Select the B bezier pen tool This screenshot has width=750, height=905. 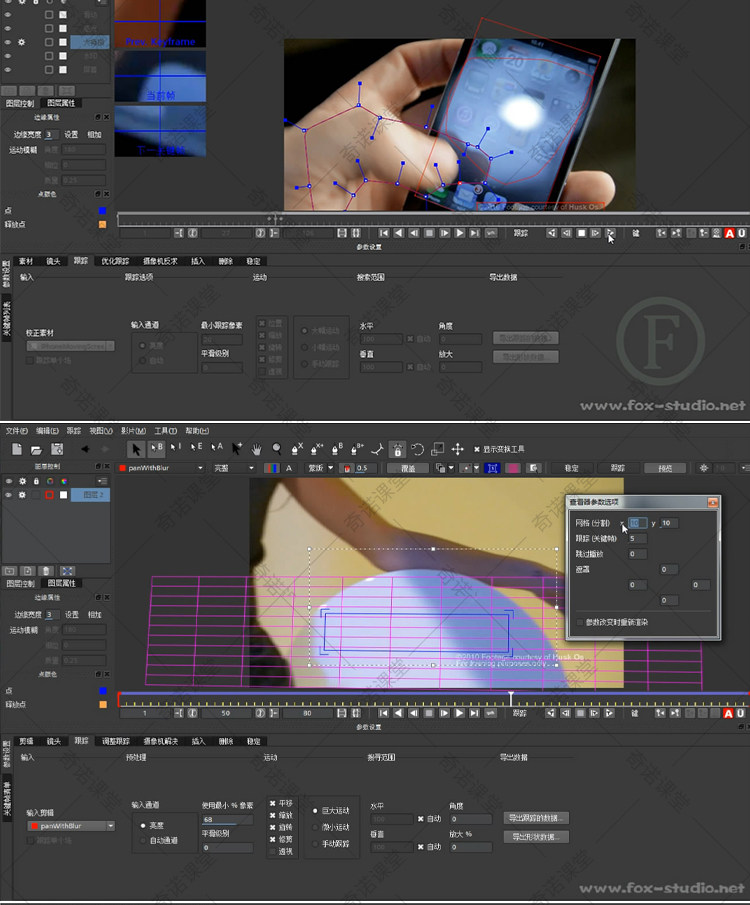337,448
